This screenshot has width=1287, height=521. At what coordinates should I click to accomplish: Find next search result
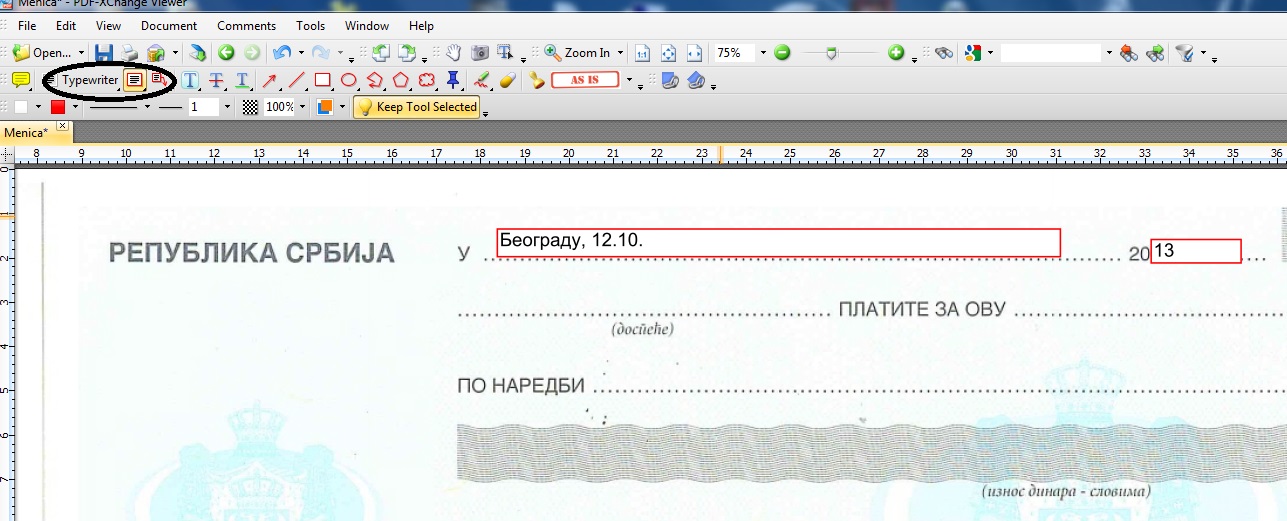[1155, 53]
